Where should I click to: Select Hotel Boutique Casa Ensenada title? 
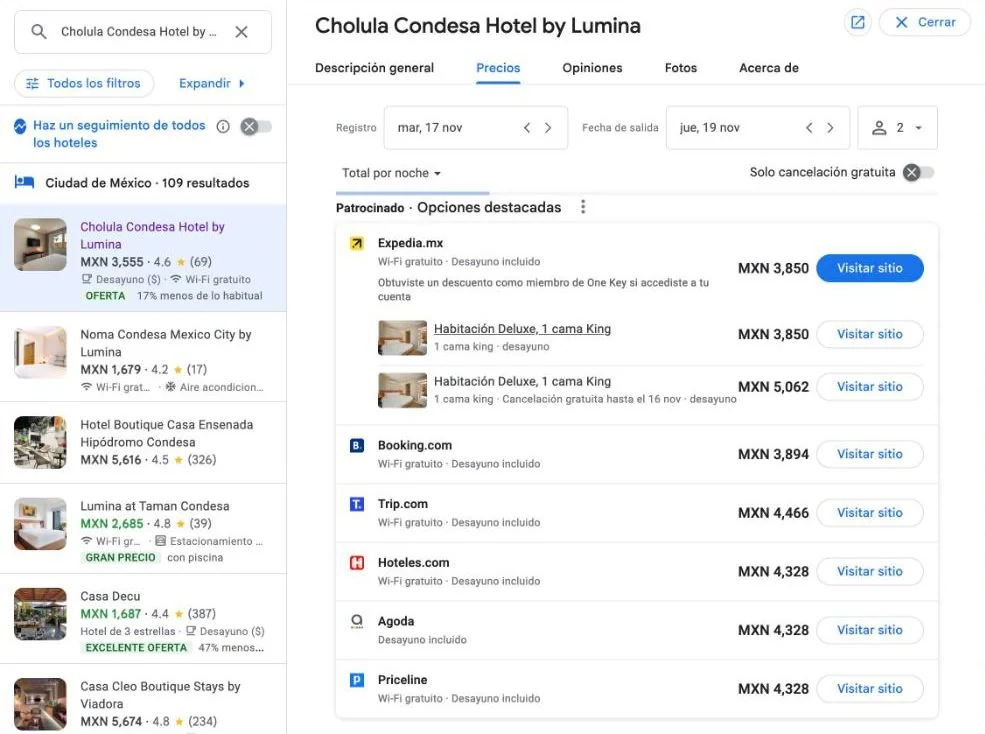point(166,433)
